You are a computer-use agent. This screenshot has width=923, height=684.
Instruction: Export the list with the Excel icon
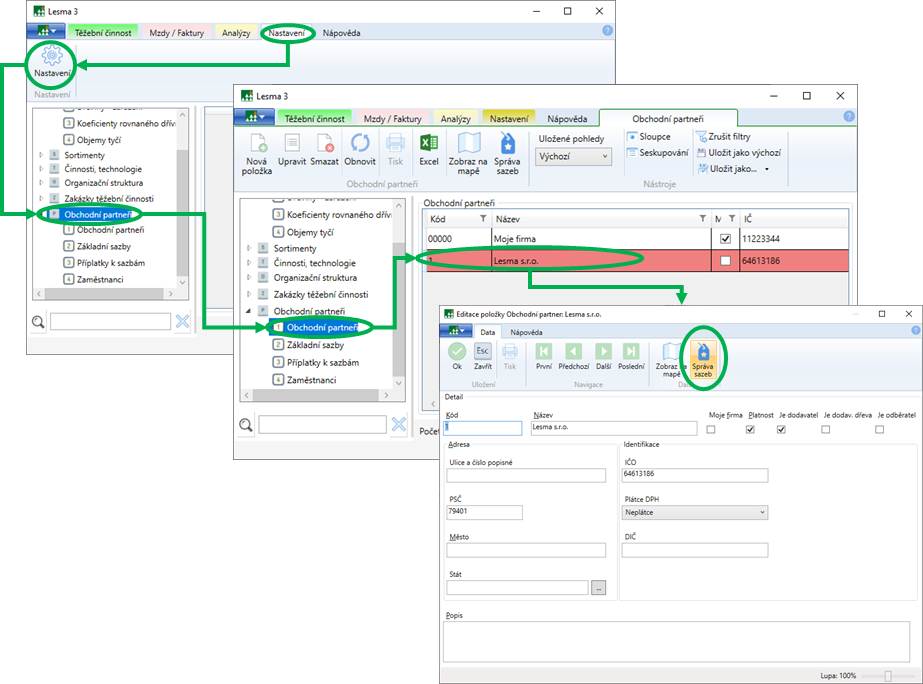[429, 143]
